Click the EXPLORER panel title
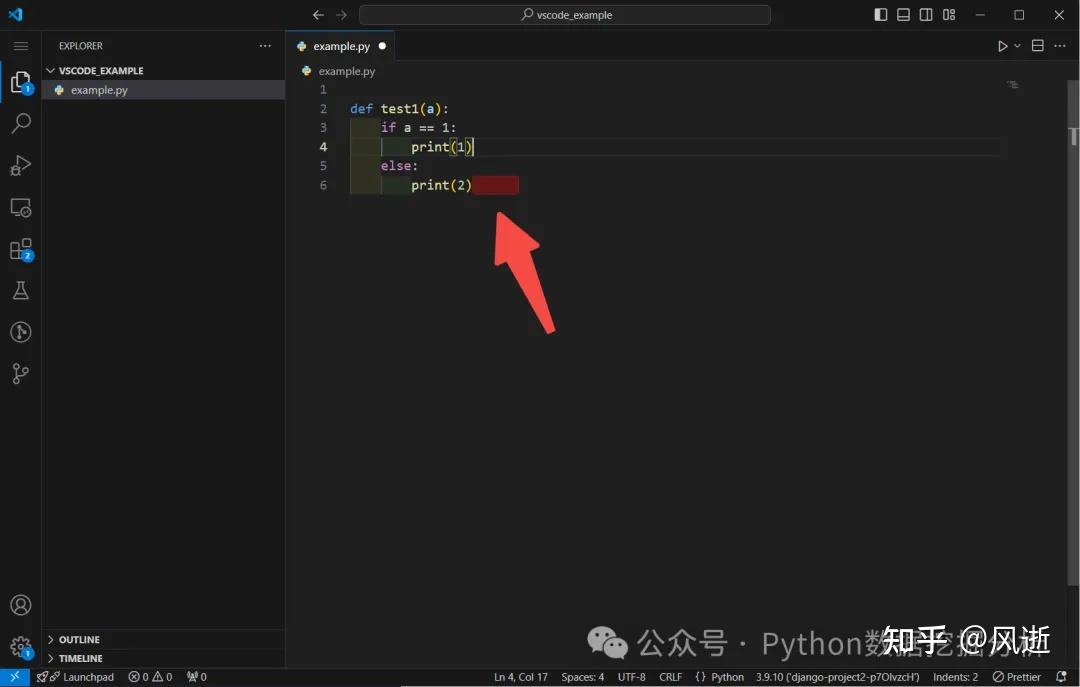This screenshot has height=687, width=1080. (x=81, y=46)
